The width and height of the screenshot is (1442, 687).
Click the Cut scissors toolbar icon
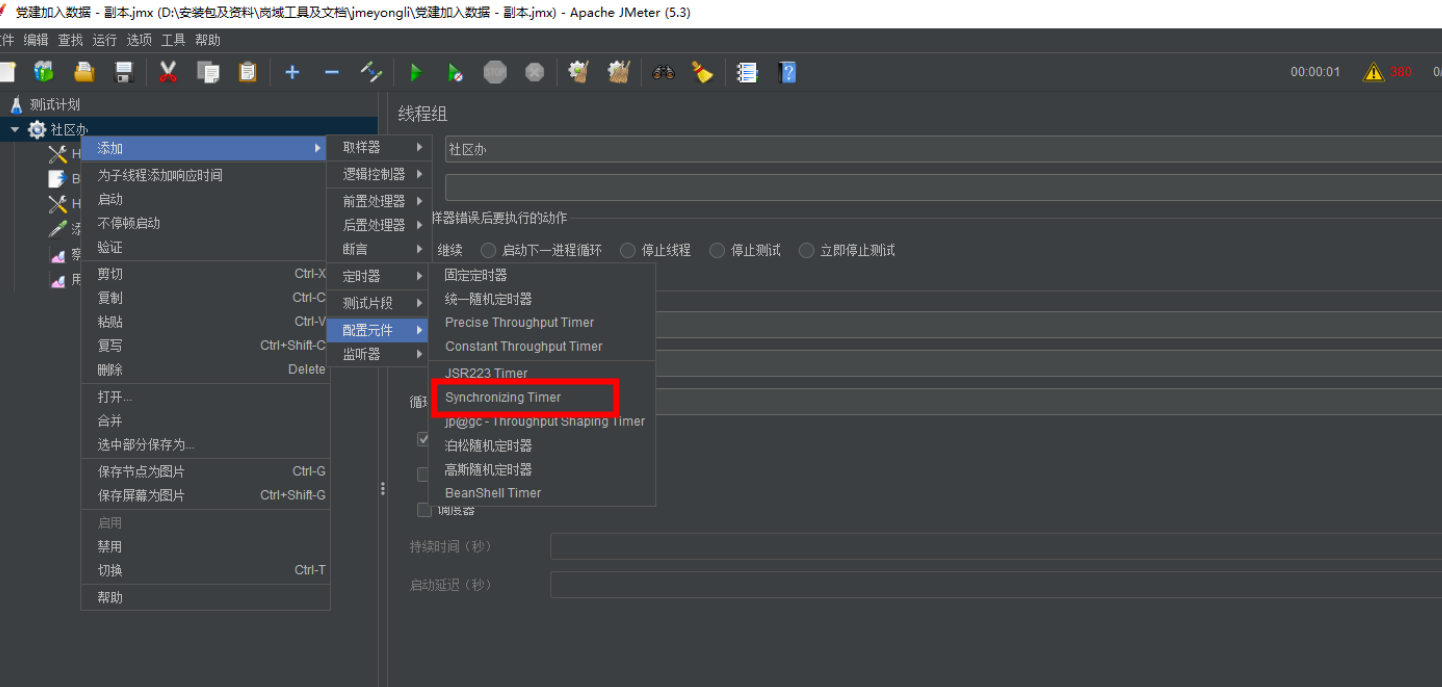click(168, 72)
